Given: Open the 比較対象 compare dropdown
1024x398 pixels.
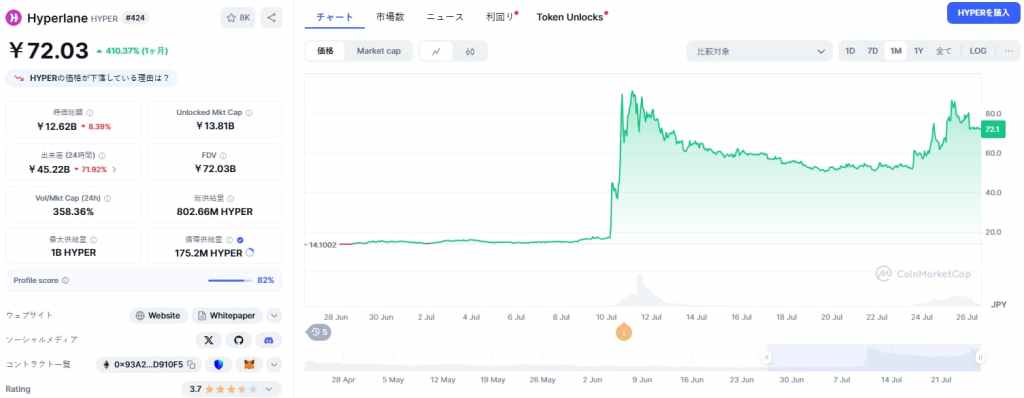Looking at the screenshot, I should 759,51.
